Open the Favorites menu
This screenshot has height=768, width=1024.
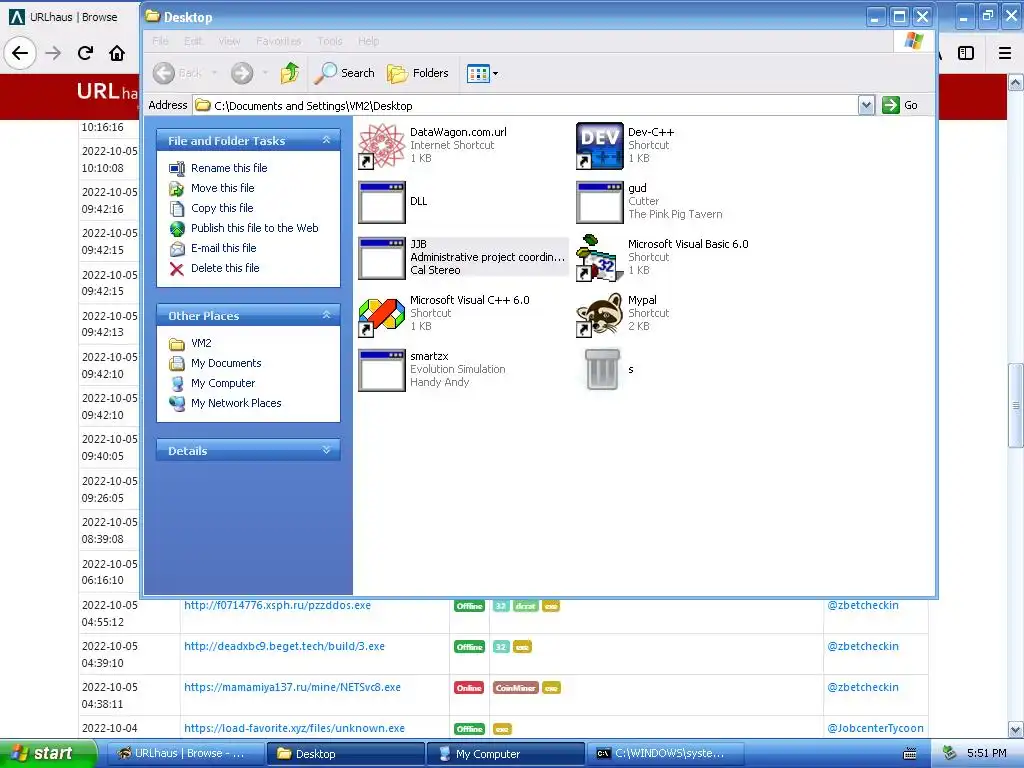279,41
